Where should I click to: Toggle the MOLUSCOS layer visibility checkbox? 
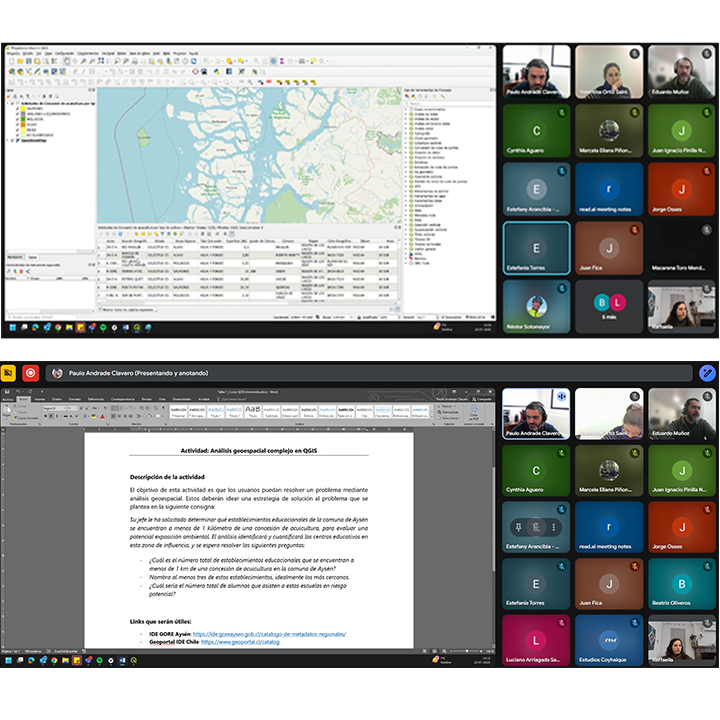point(17,119)
